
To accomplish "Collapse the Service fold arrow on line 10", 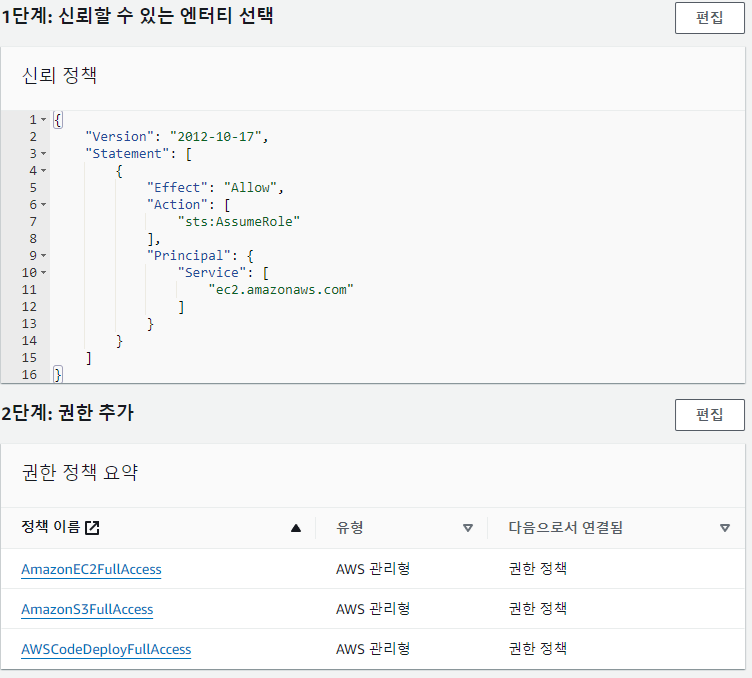I will click(x=44, y=272).
